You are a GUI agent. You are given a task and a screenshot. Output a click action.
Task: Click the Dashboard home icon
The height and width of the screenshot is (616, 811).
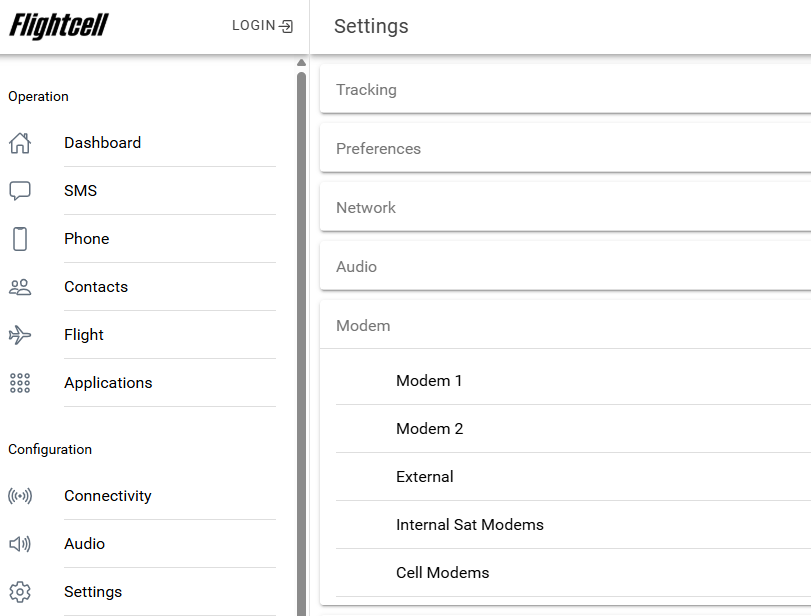tap(20, 143)
